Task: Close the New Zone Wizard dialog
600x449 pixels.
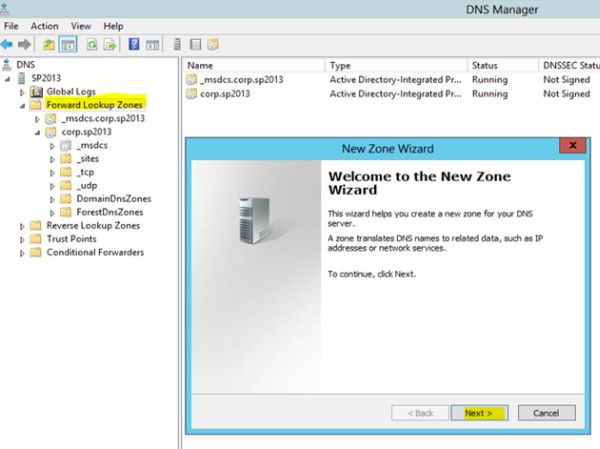Action: pos(572,145)
